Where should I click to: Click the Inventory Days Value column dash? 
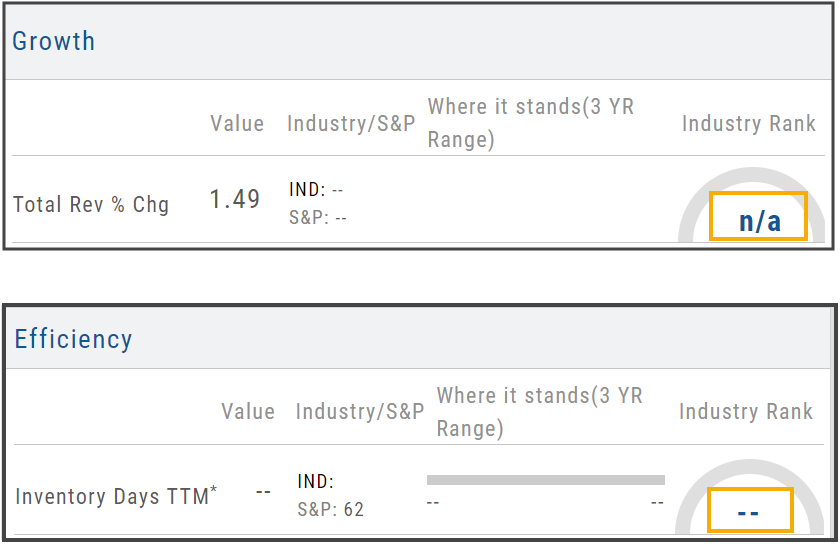264,492
